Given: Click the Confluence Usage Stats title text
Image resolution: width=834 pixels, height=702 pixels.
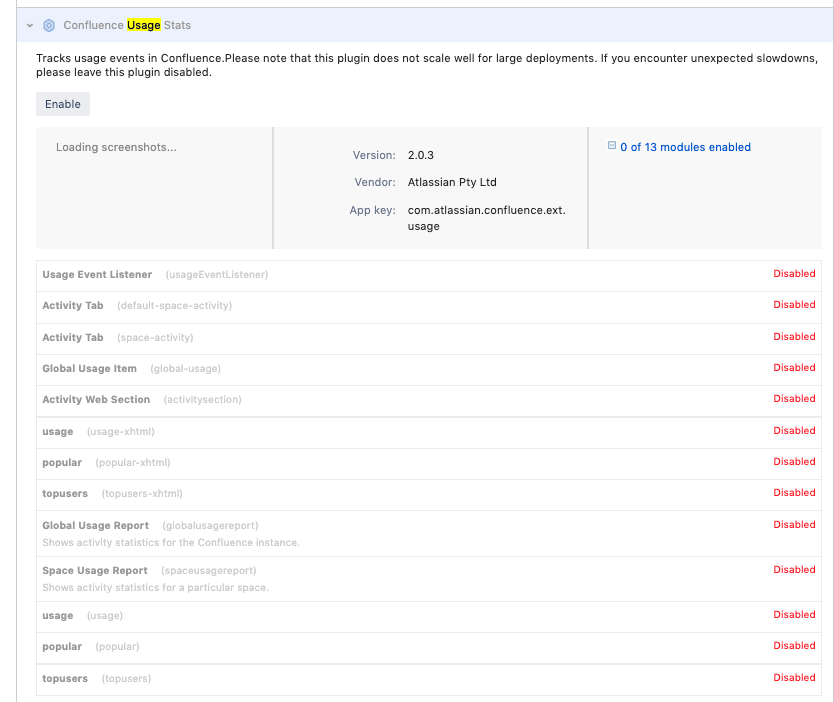Looking at the screenshot, I should 127,25.
